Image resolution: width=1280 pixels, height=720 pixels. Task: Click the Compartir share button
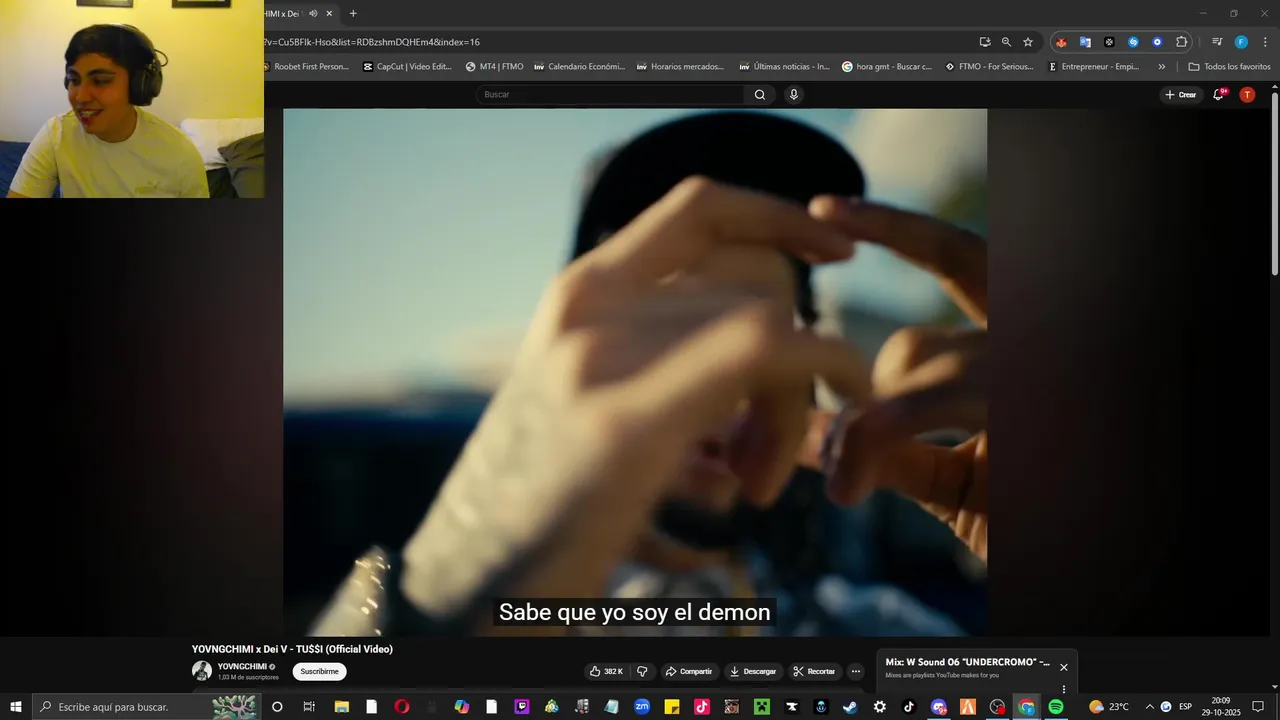[x=689, y=671]
